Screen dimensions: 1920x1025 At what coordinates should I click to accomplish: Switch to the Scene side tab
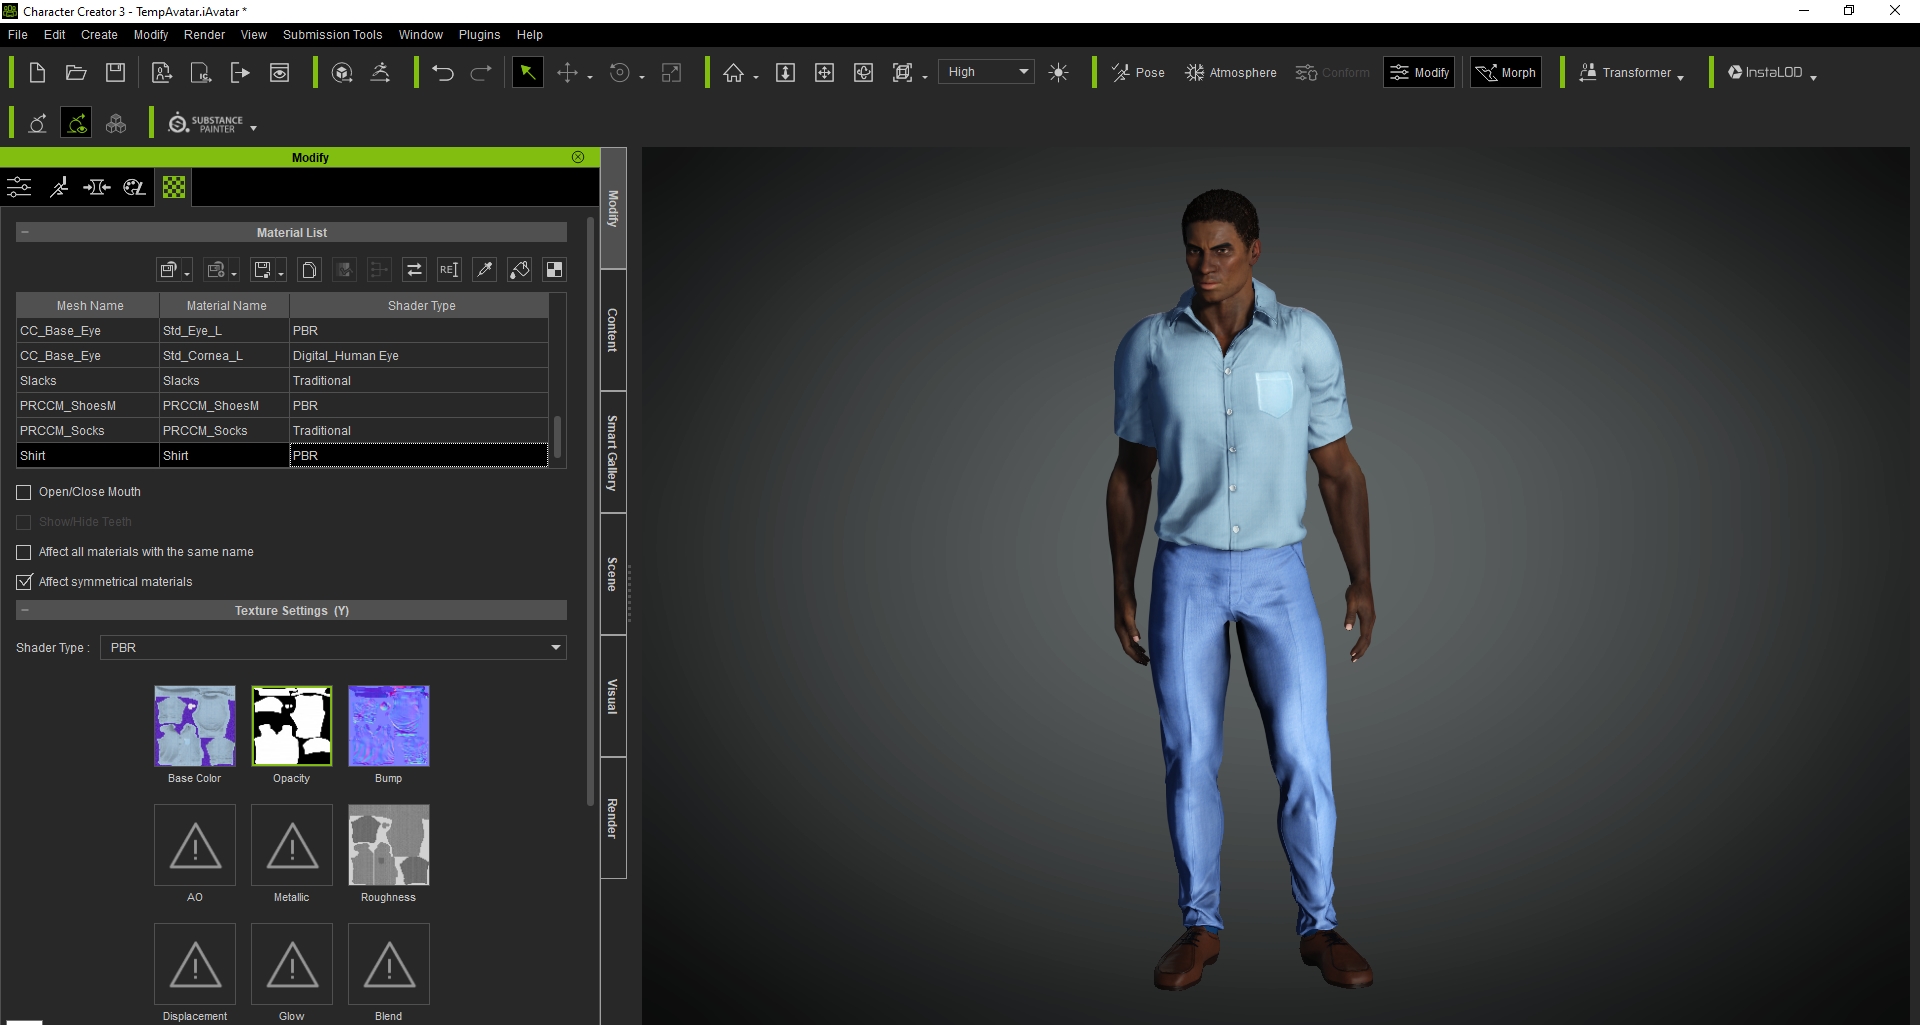(613, 574)
